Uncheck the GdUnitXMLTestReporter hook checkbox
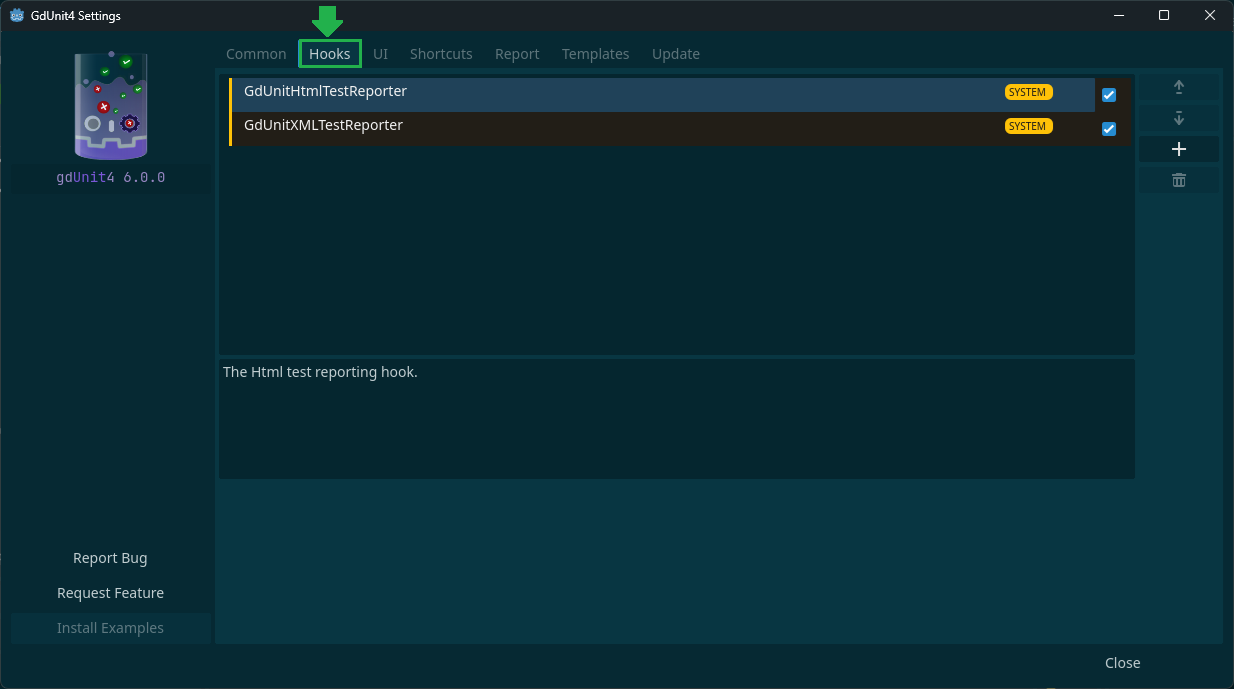This screenshot has width=1234, height=689. click(1108, 129)
